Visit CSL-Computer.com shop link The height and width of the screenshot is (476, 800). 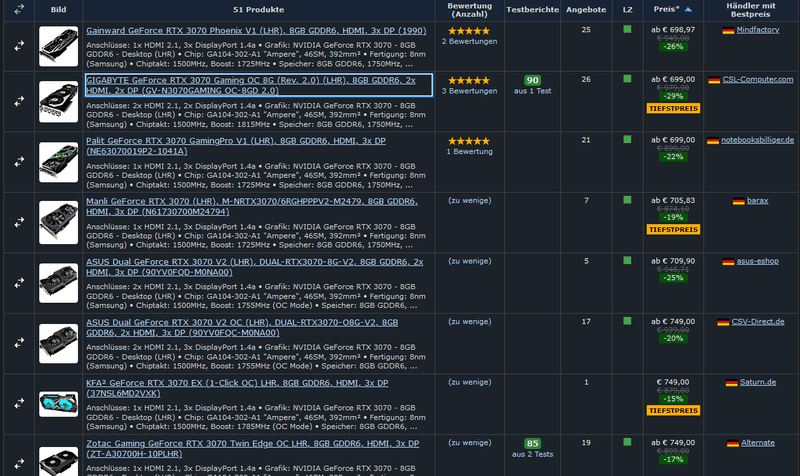[758, 80]
